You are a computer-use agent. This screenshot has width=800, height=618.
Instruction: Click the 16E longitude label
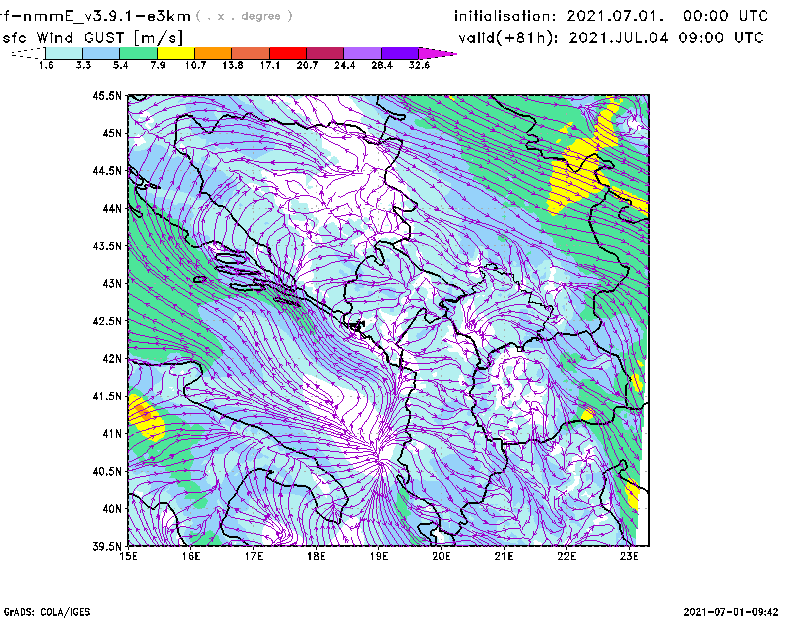pos(191,556)
